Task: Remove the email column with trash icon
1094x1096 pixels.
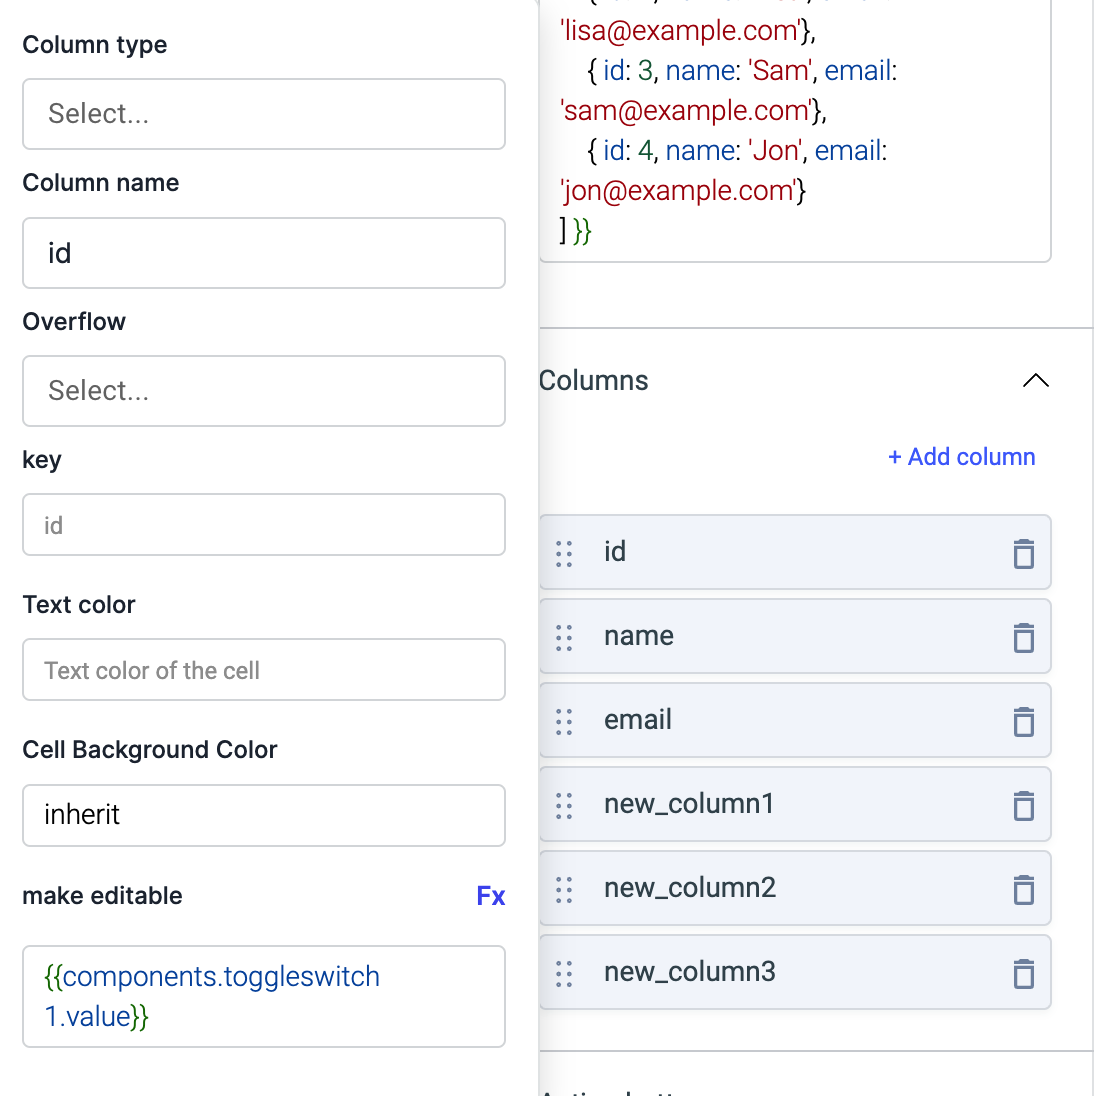Action: click(1023, 721)
